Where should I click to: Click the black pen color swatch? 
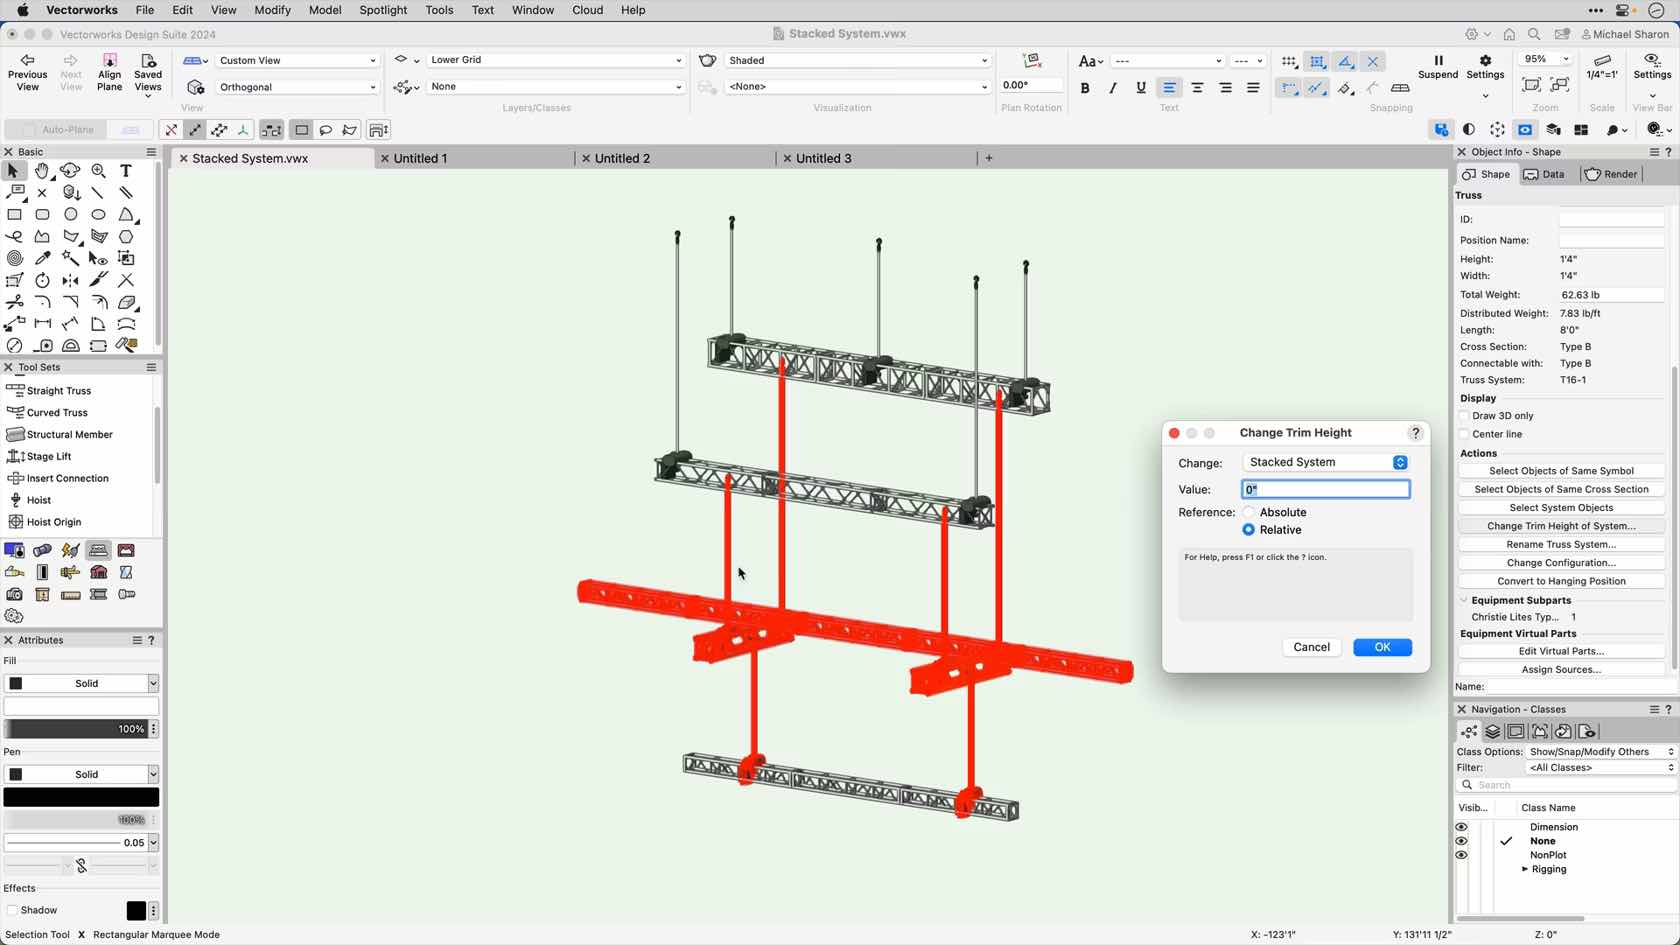[x=81, y=796]
